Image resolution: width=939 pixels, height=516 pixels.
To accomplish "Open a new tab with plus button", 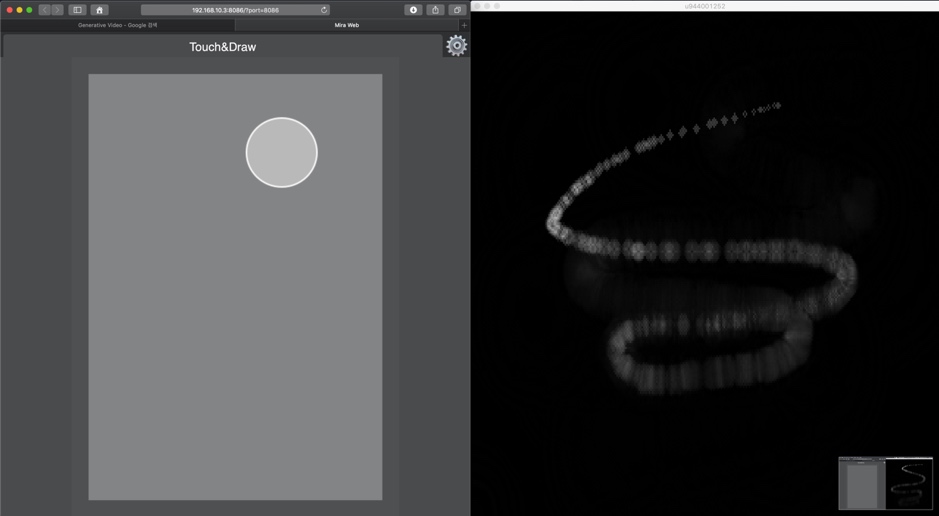I will point(464,25).
